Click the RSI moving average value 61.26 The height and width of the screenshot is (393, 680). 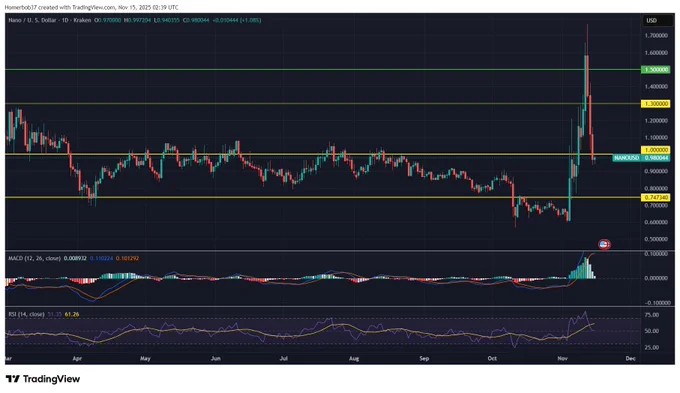point(72,314)
